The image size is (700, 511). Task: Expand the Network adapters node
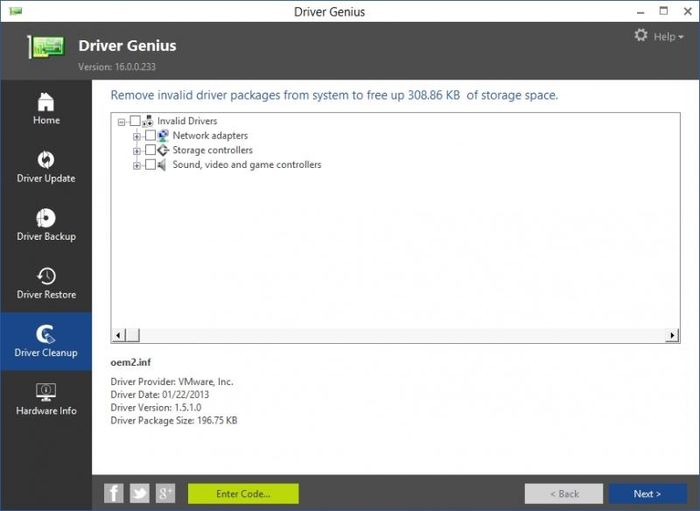coord(137,137)
